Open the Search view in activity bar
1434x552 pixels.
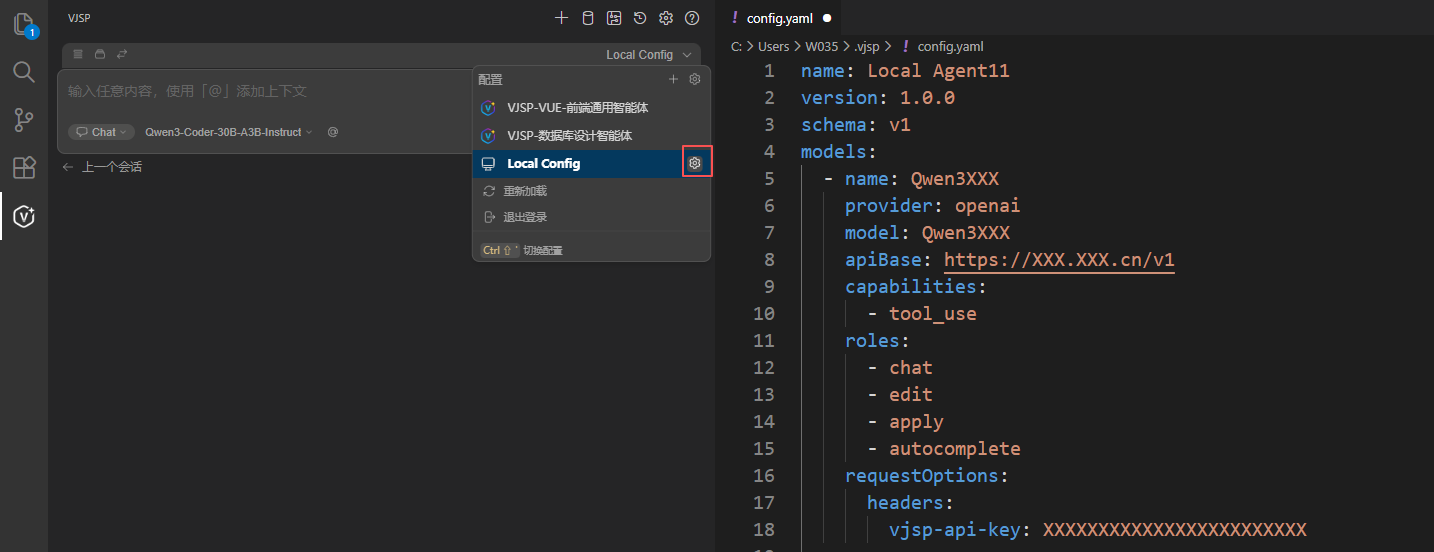click(x=24, y=72)
